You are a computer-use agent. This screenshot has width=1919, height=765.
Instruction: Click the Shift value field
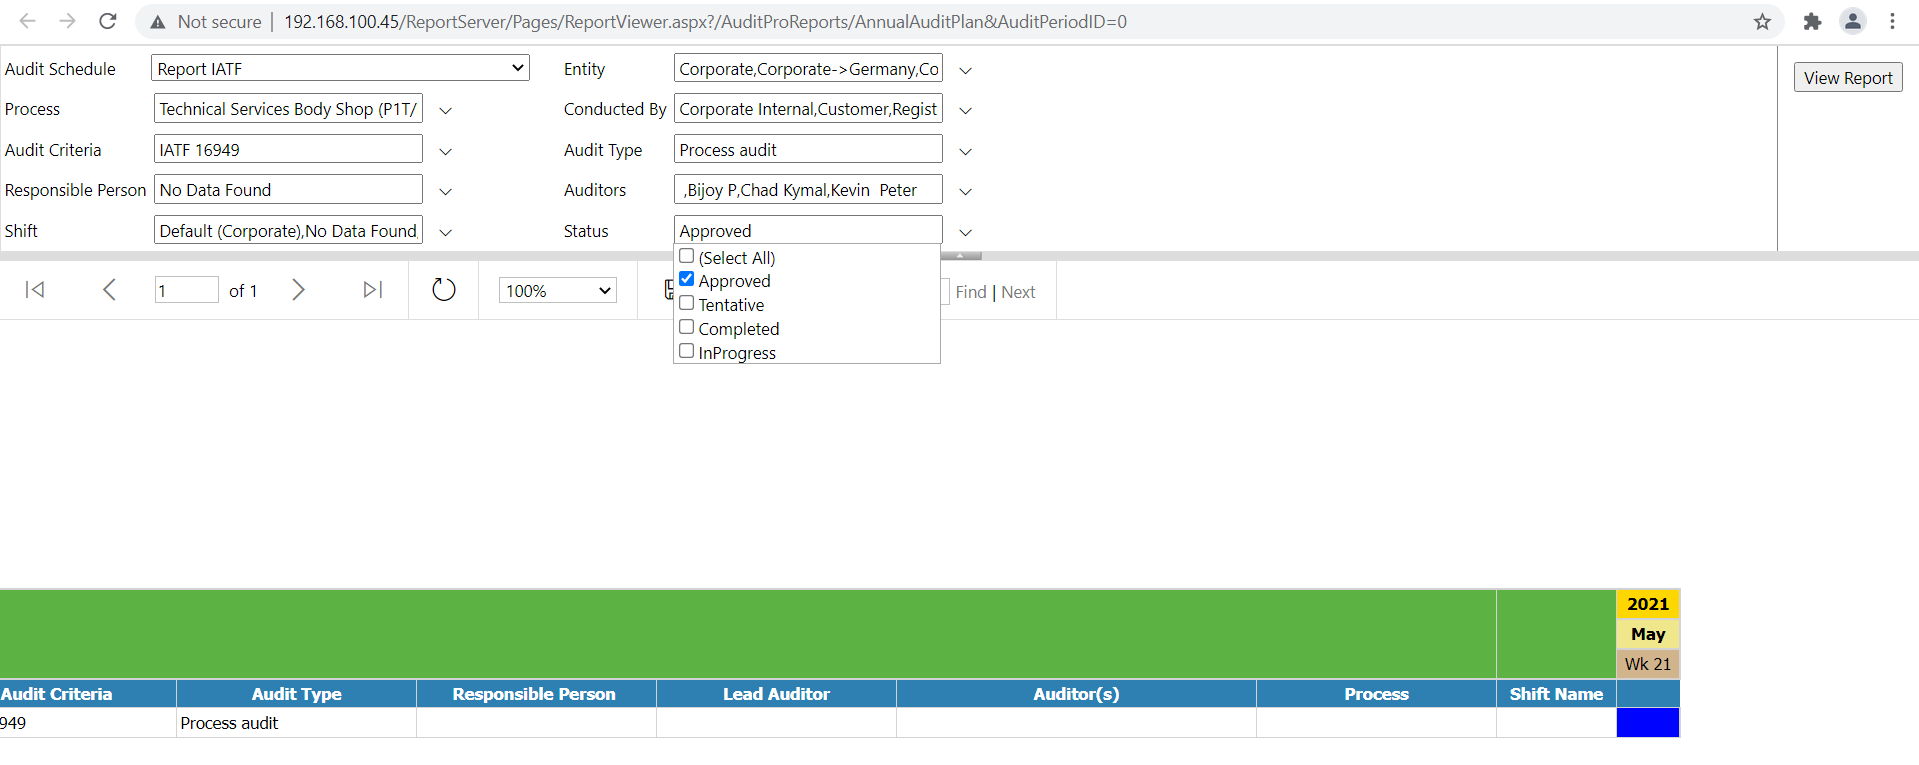click(x=288, y=230)
